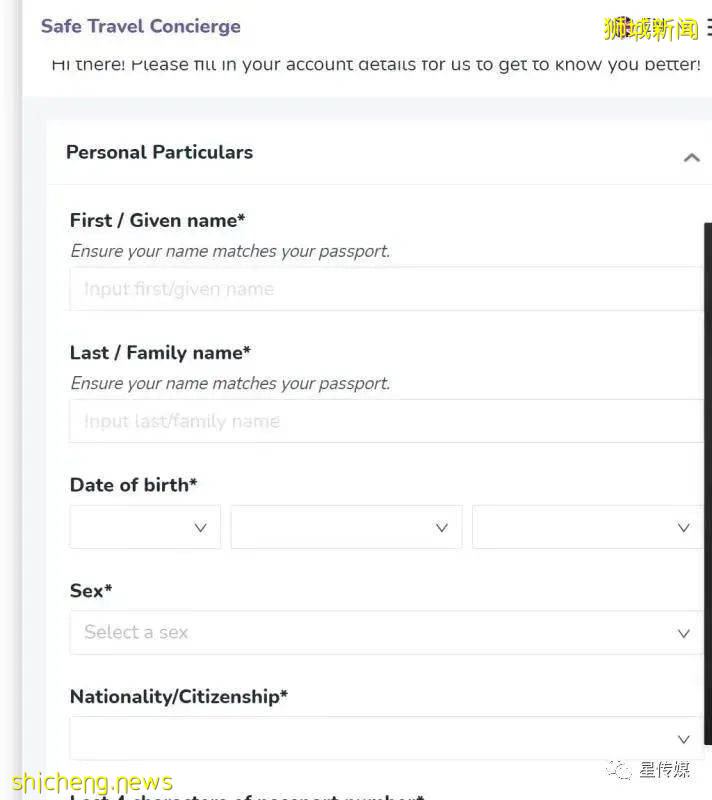Expand the Nationality/Citizenship dropdown
This screenshot has height=800, width=712.
pos(386,739)
